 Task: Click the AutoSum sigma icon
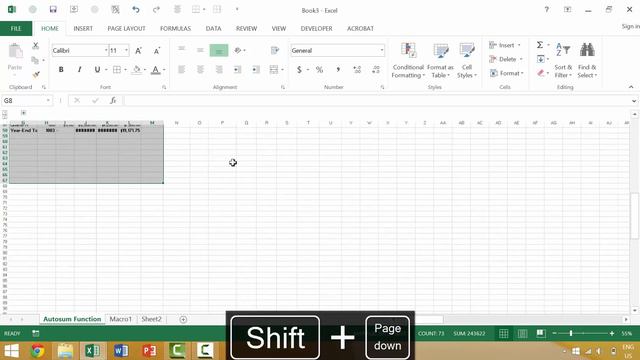pos(540,45)
